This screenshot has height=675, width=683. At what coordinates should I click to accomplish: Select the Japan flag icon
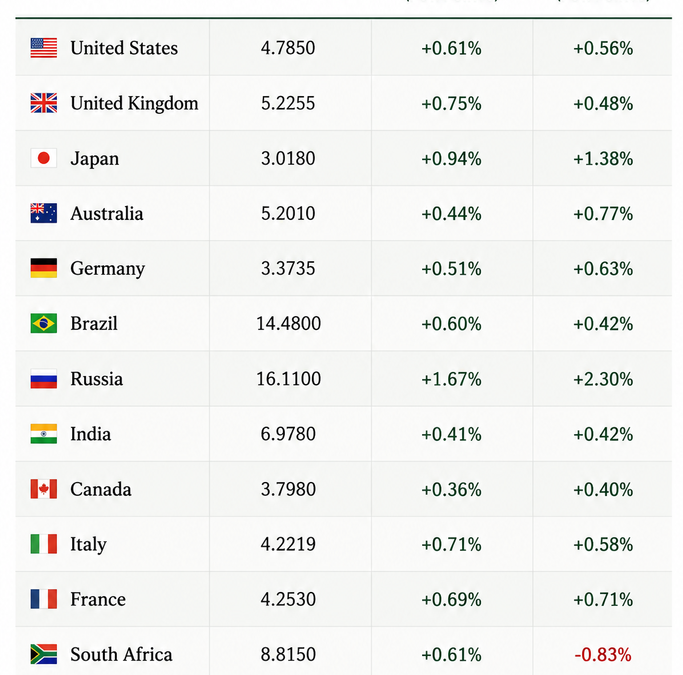point(44,158)
